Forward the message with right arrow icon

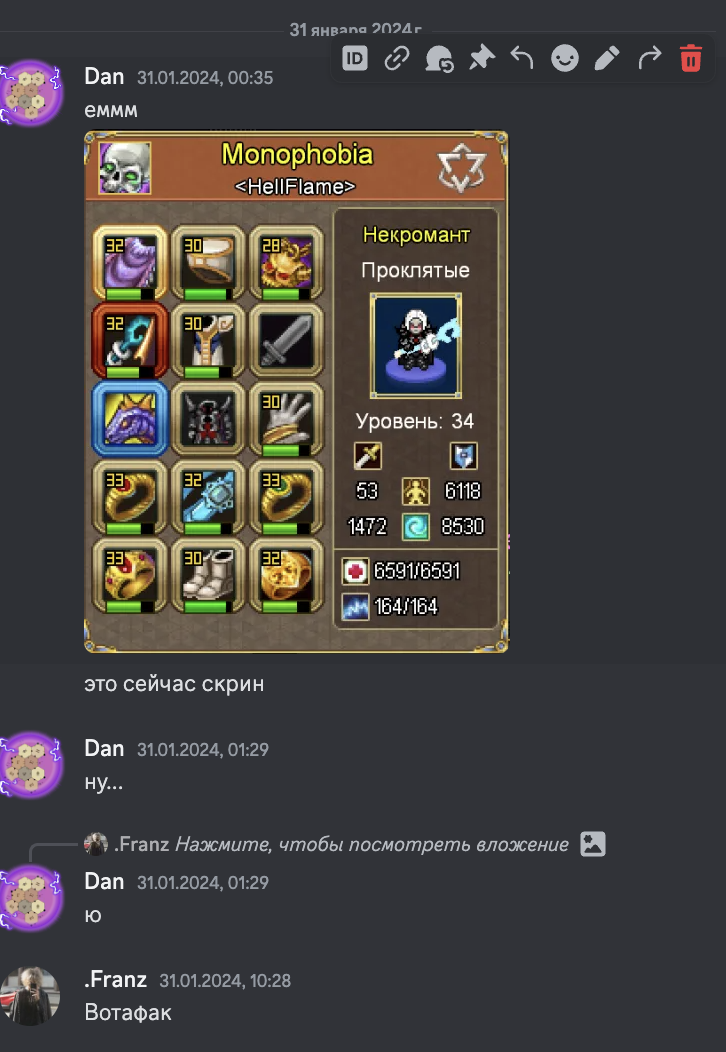649,58
